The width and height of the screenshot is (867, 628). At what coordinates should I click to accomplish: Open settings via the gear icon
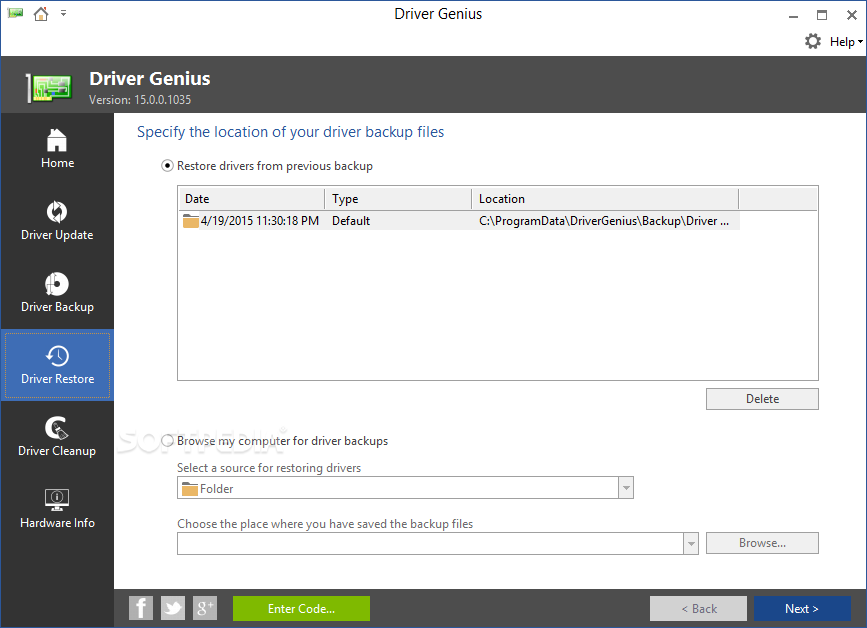coord(812,41)
